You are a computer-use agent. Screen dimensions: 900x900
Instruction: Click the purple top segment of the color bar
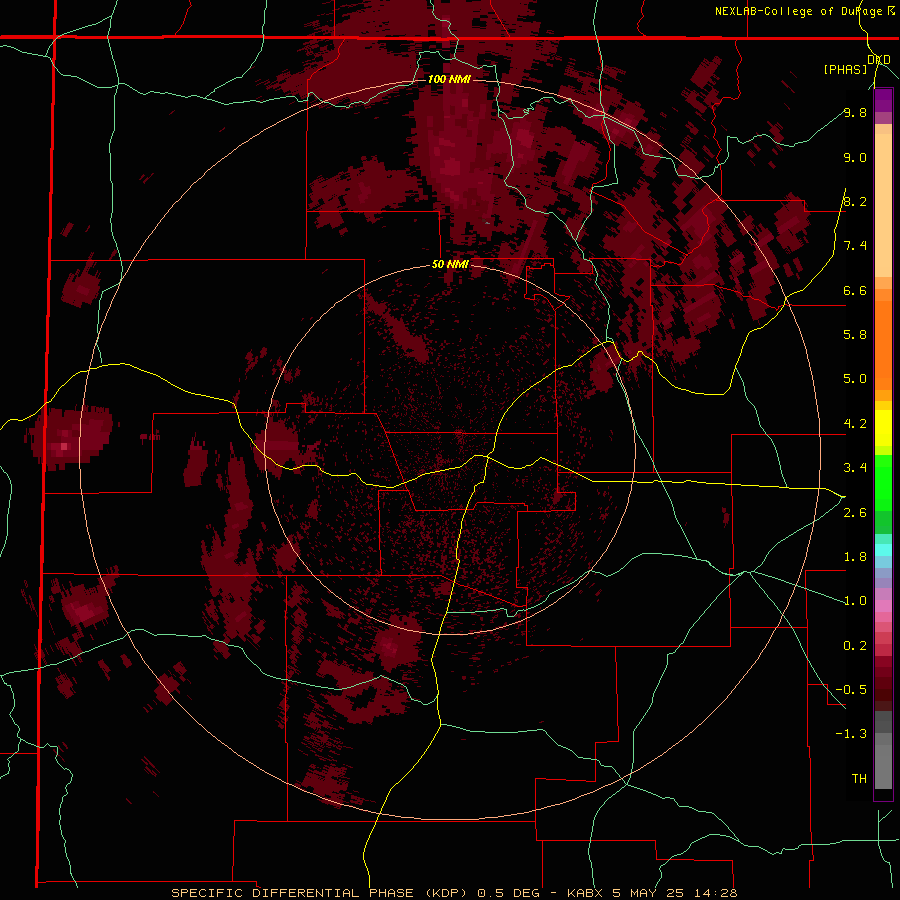[x=883, y=100]
